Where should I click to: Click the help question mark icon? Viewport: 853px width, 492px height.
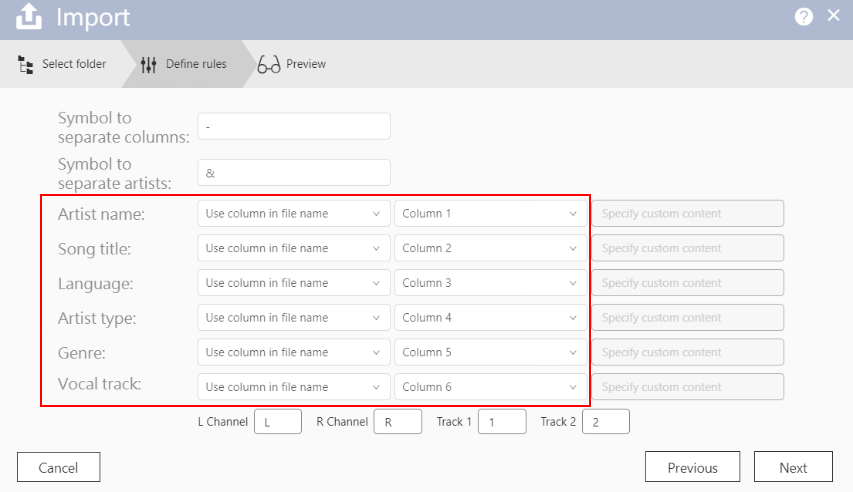803,17
